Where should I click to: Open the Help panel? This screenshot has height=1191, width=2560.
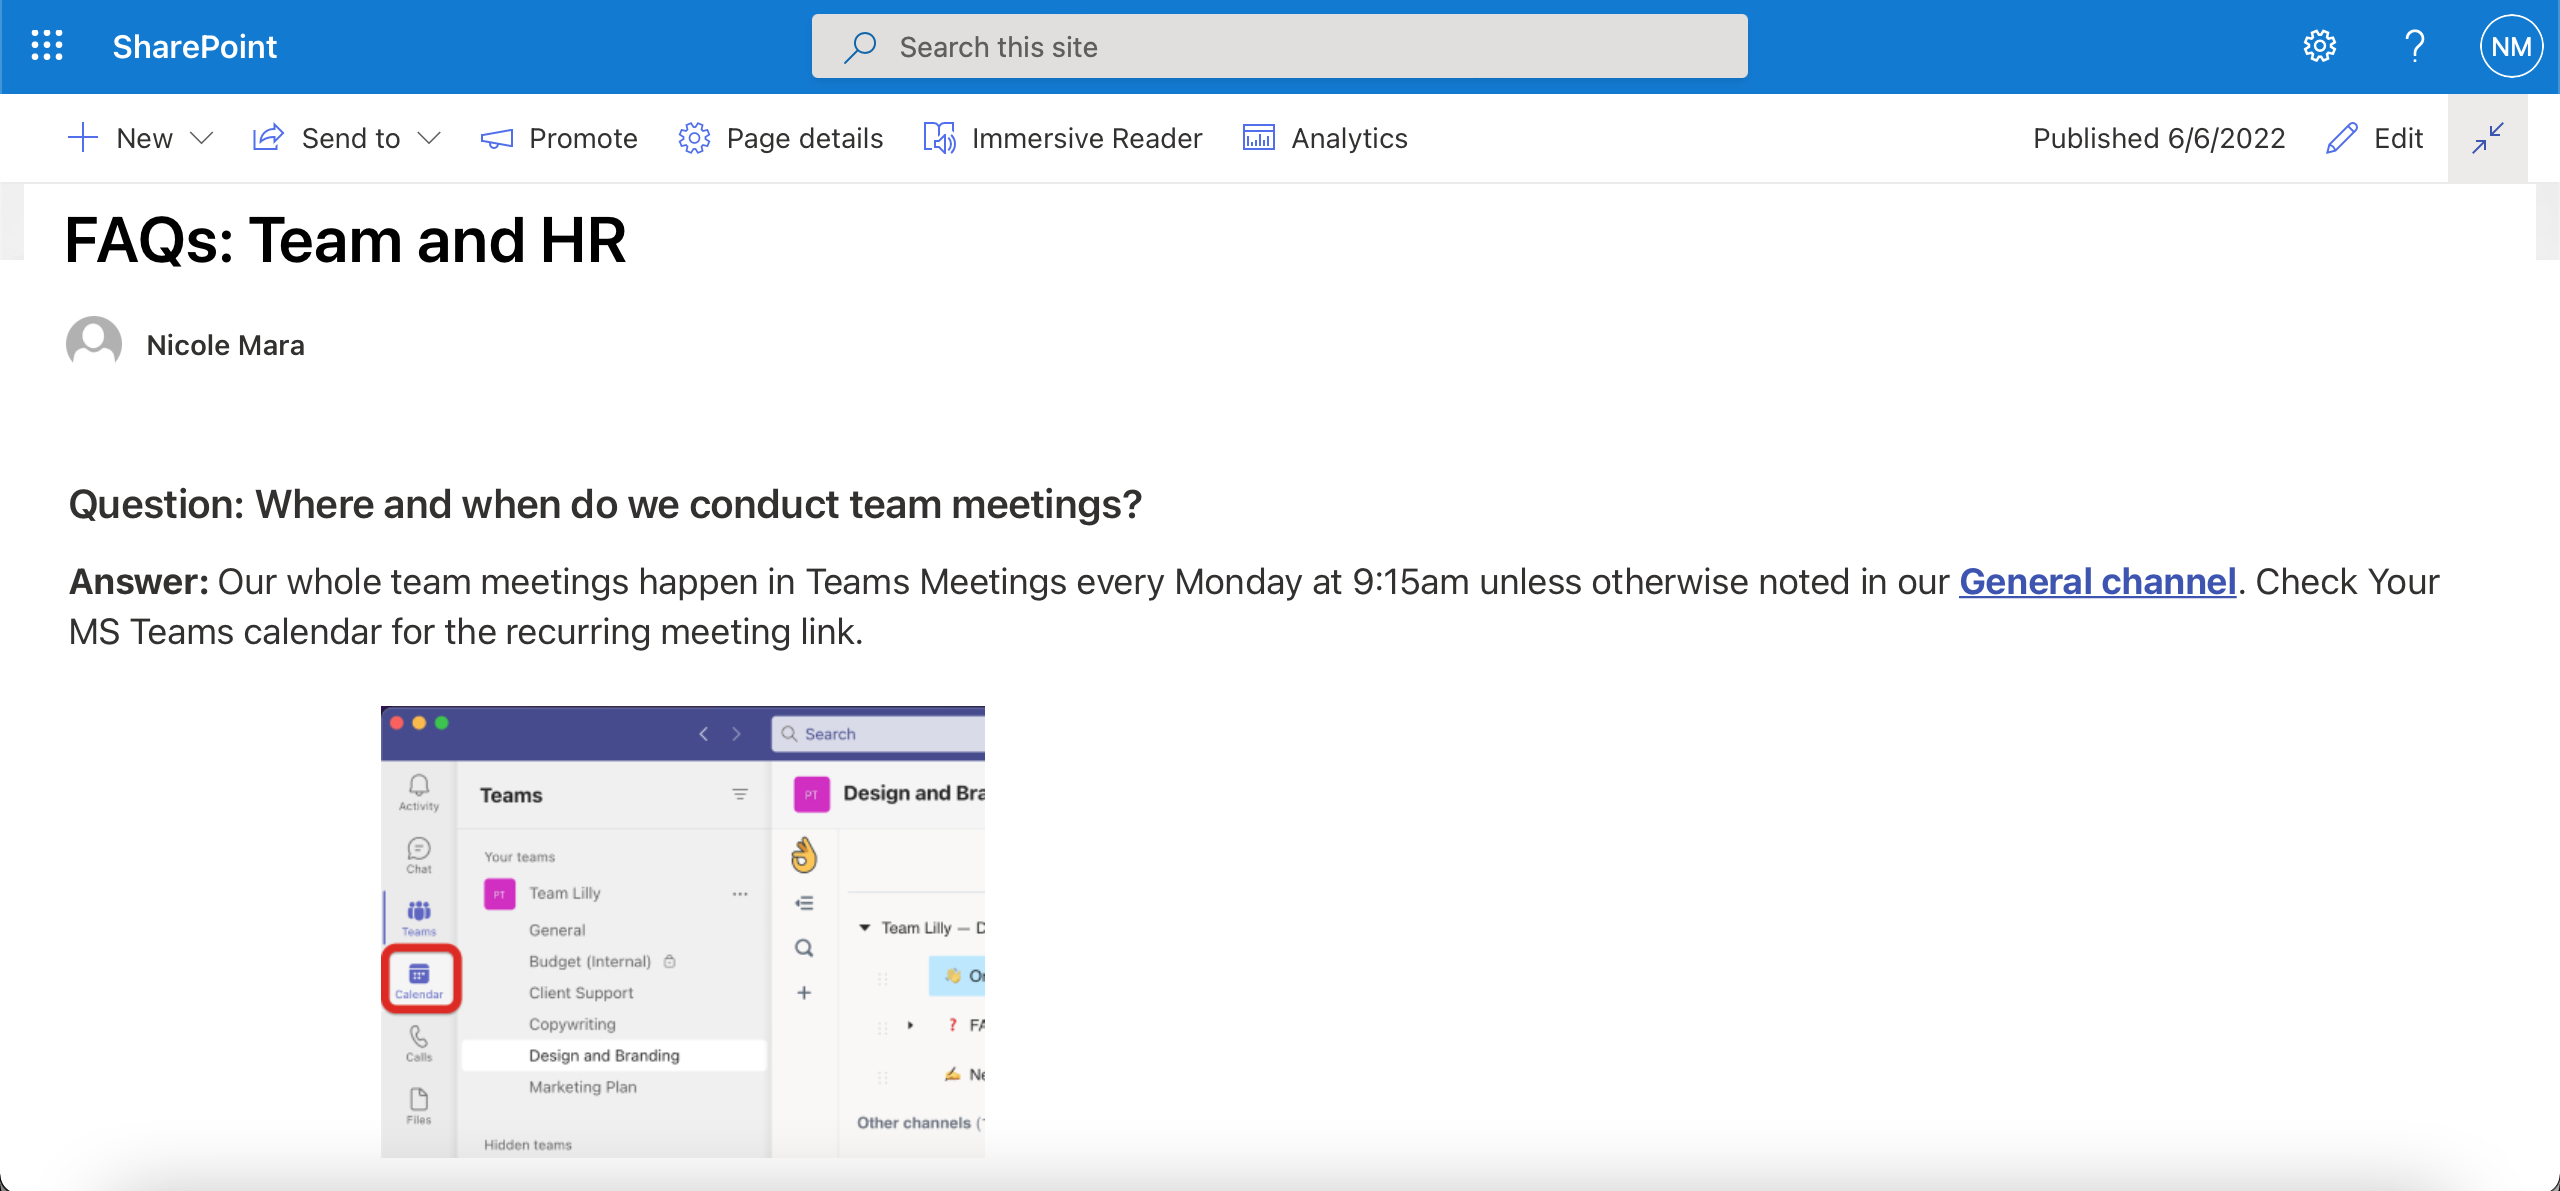pos(2414,46)
